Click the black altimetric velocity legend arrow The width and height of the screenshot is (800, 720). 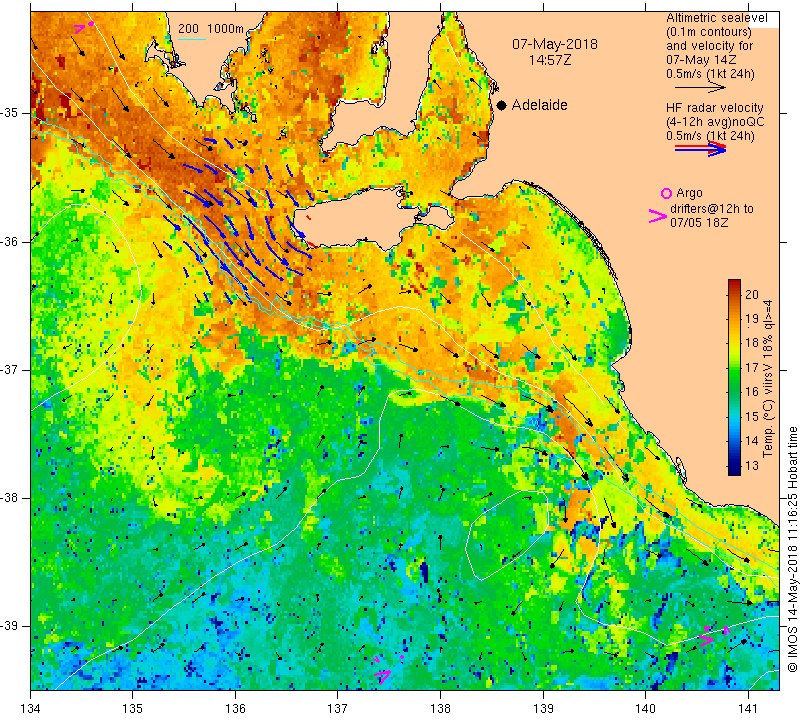700,88
